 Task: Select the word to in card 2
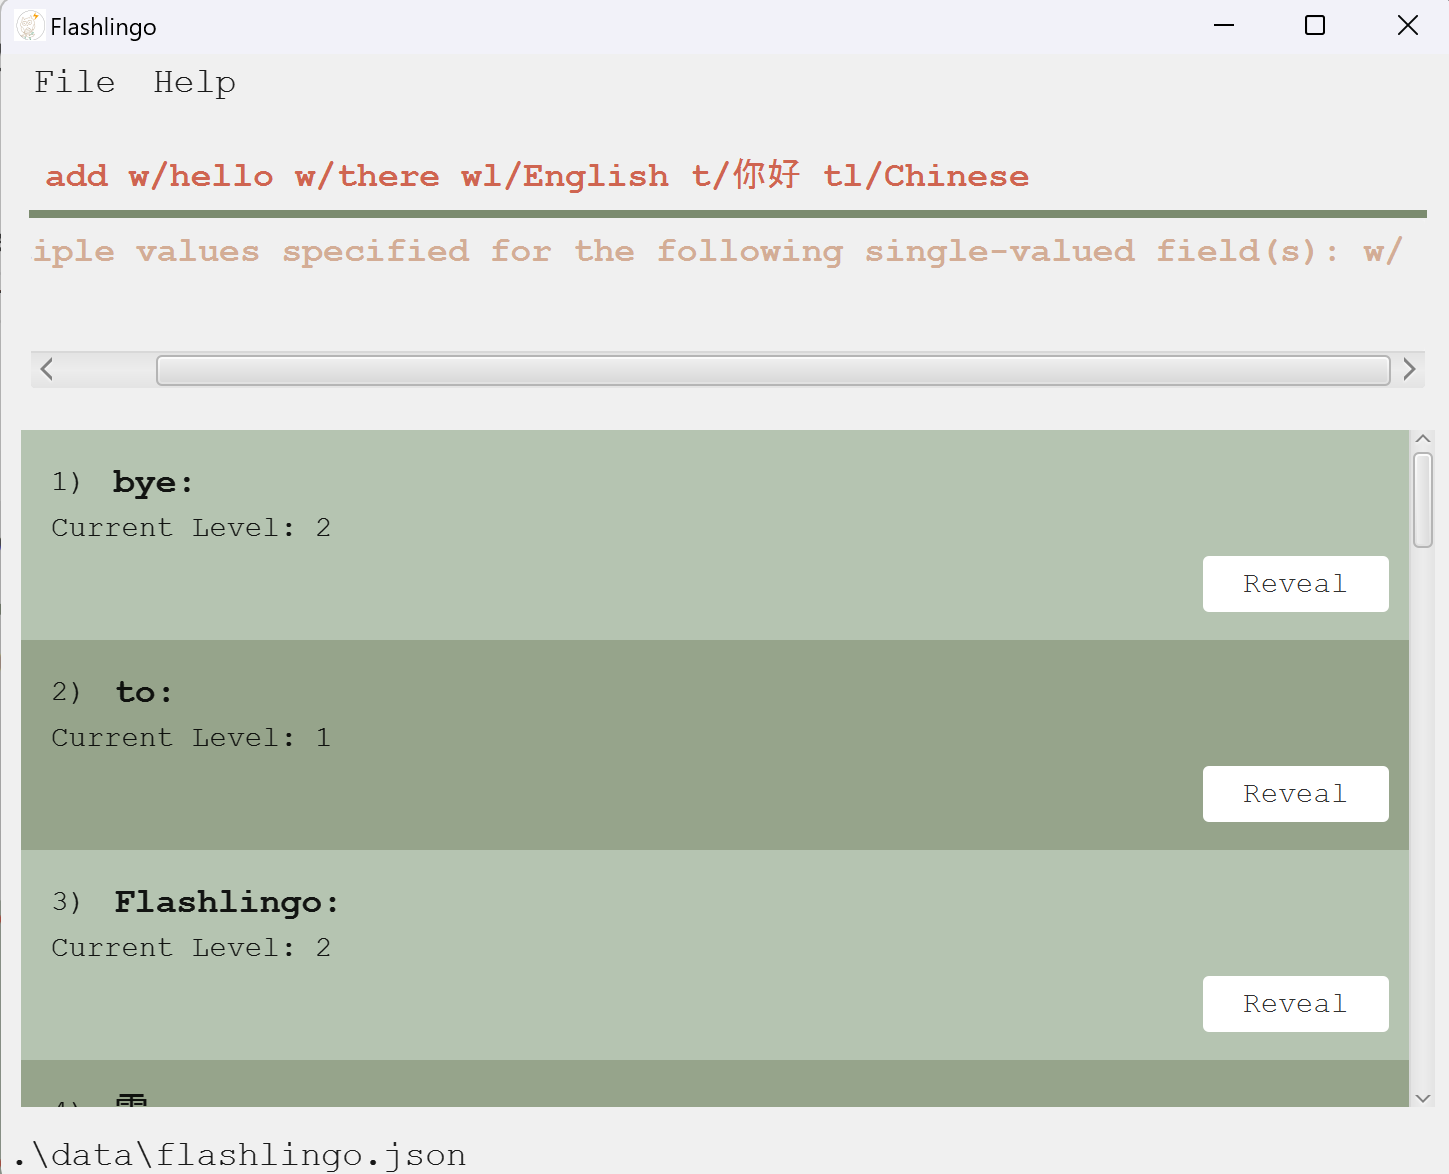click(144, 692)
